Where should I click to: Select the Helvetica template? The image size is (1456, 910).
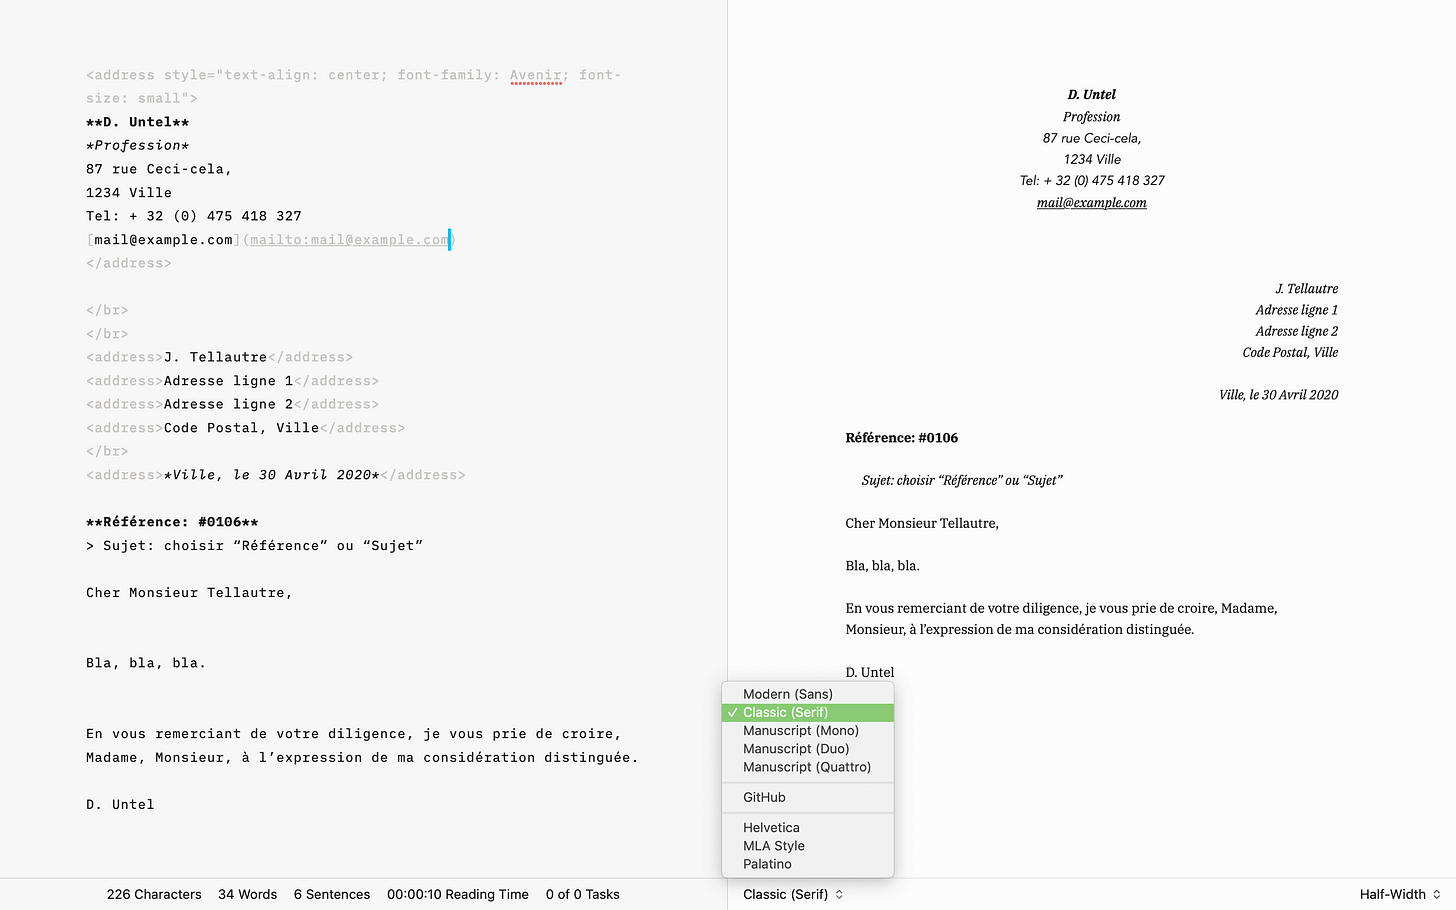[771, 827]
